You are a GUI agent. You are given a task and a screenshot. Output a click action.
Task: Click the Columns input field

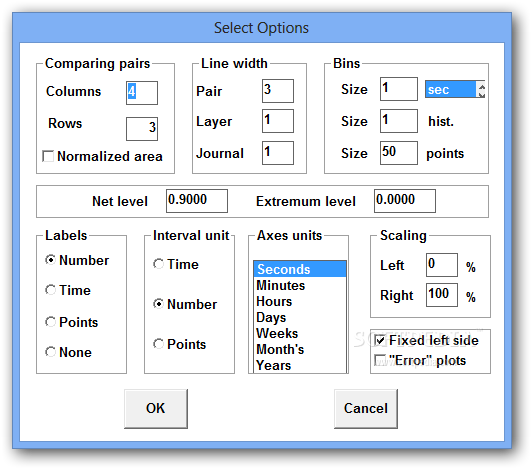[142, 93]
